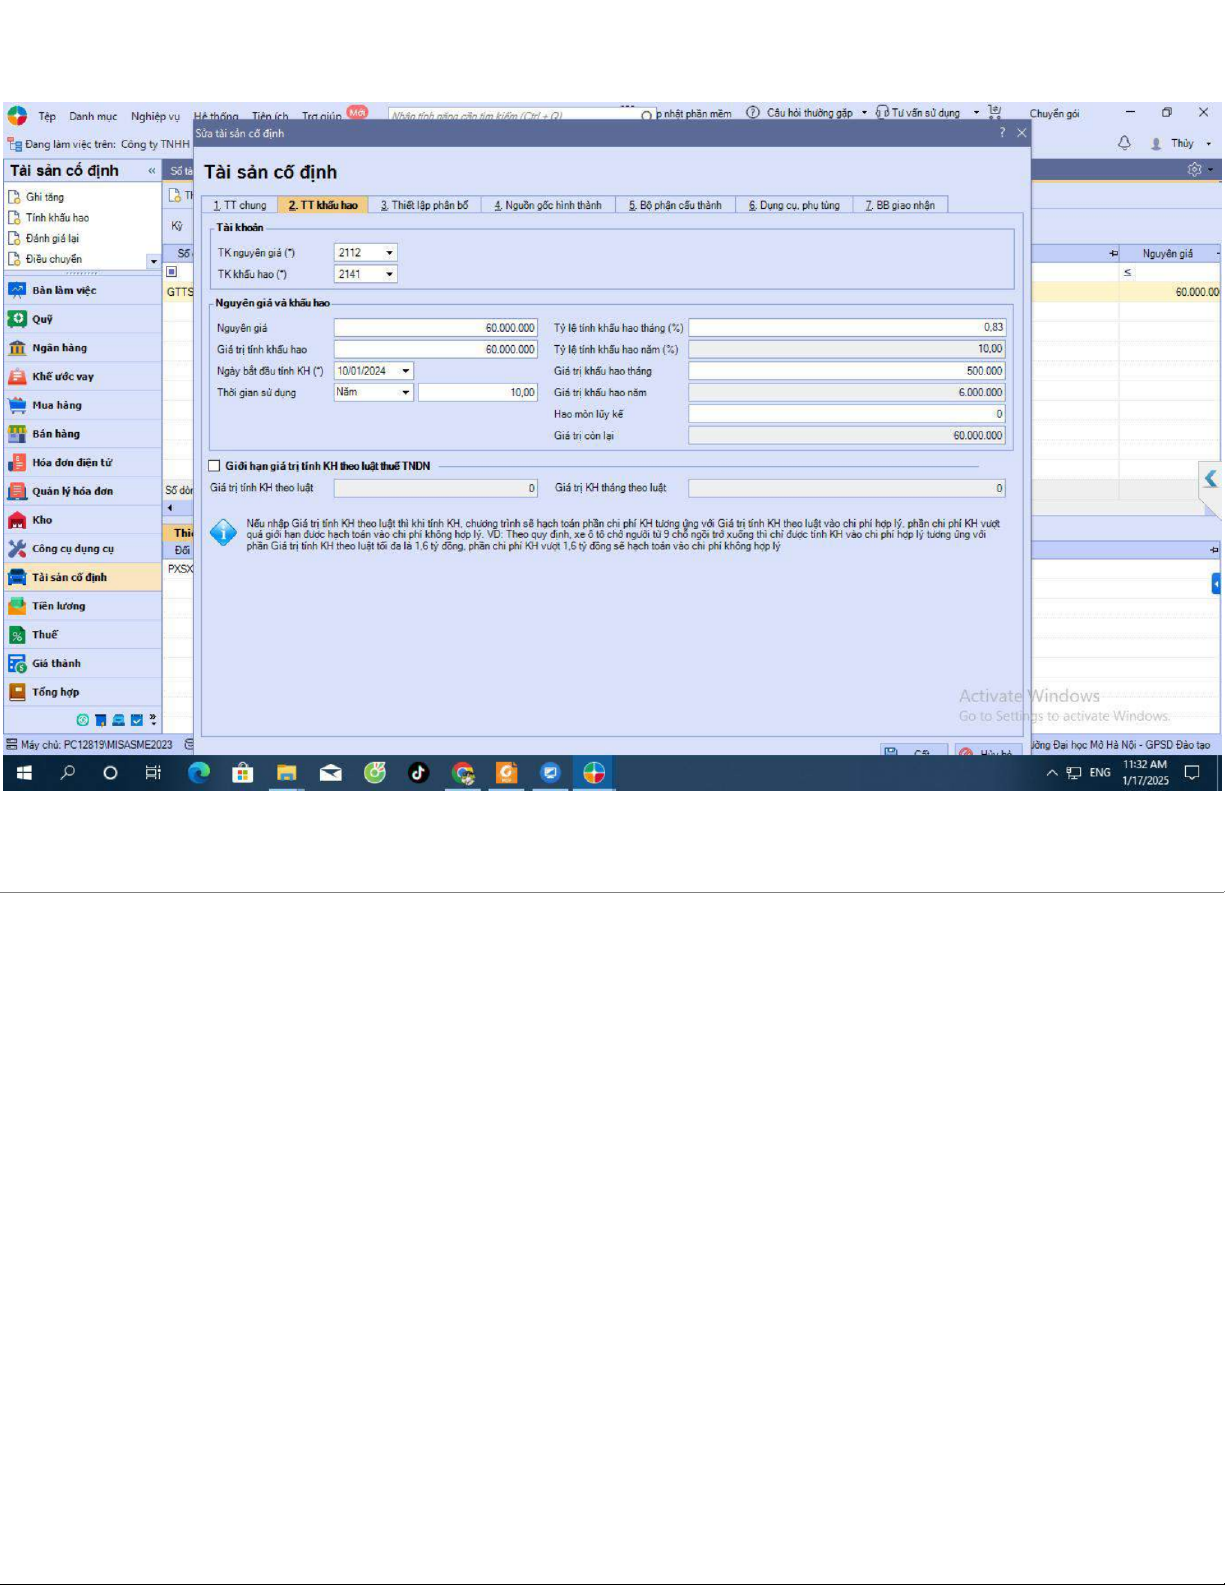Switch to Nguồn gốc hình thành tab

coord(548,205)
